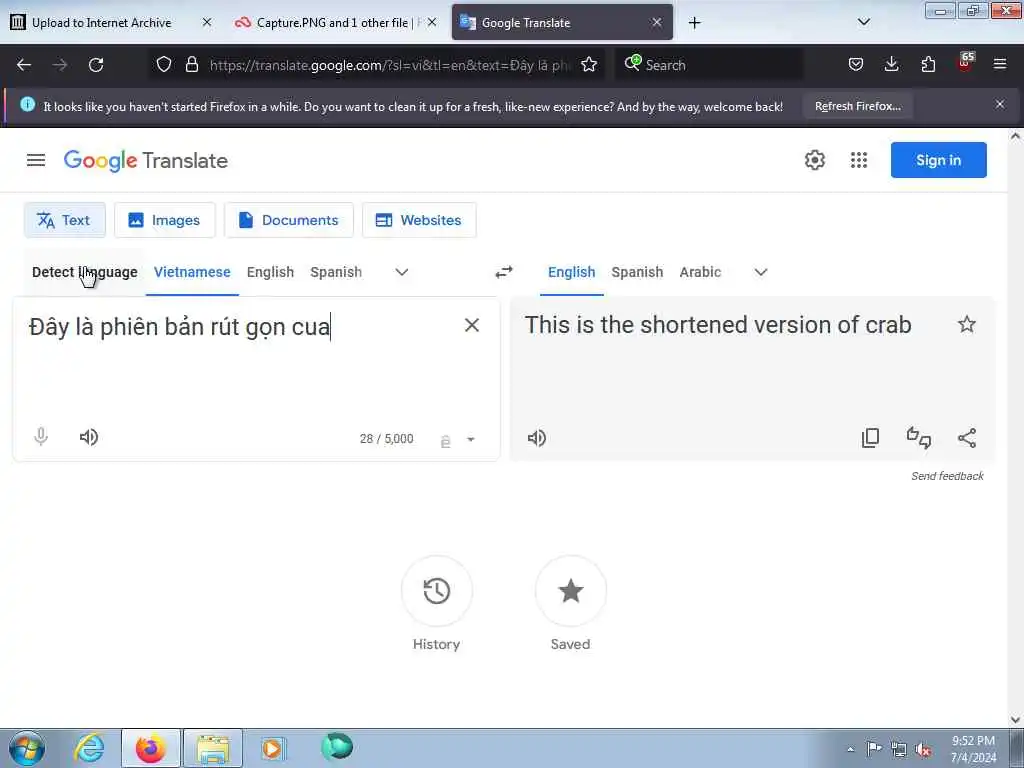The width and height of the screenshot is (1024, 768).
Task: Click Send feedback link
Action: pyautogui.click(x=947, y=476)
